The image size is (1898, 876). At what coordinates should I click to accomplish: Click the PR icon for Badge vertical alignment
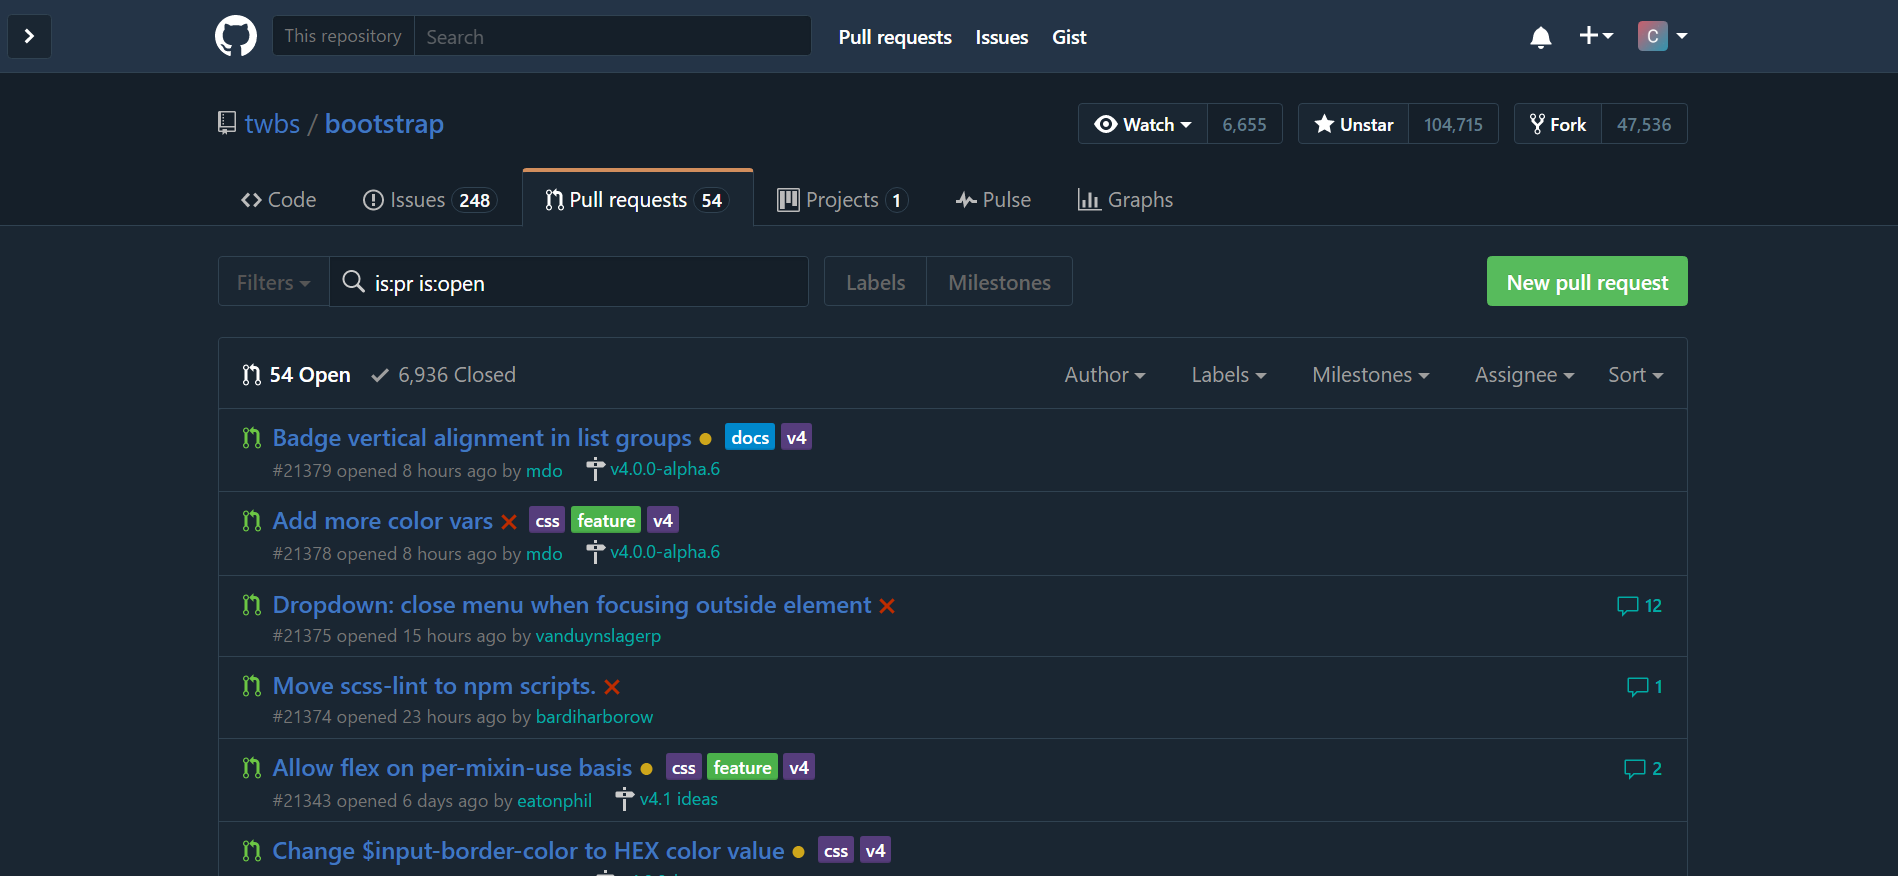251,438
